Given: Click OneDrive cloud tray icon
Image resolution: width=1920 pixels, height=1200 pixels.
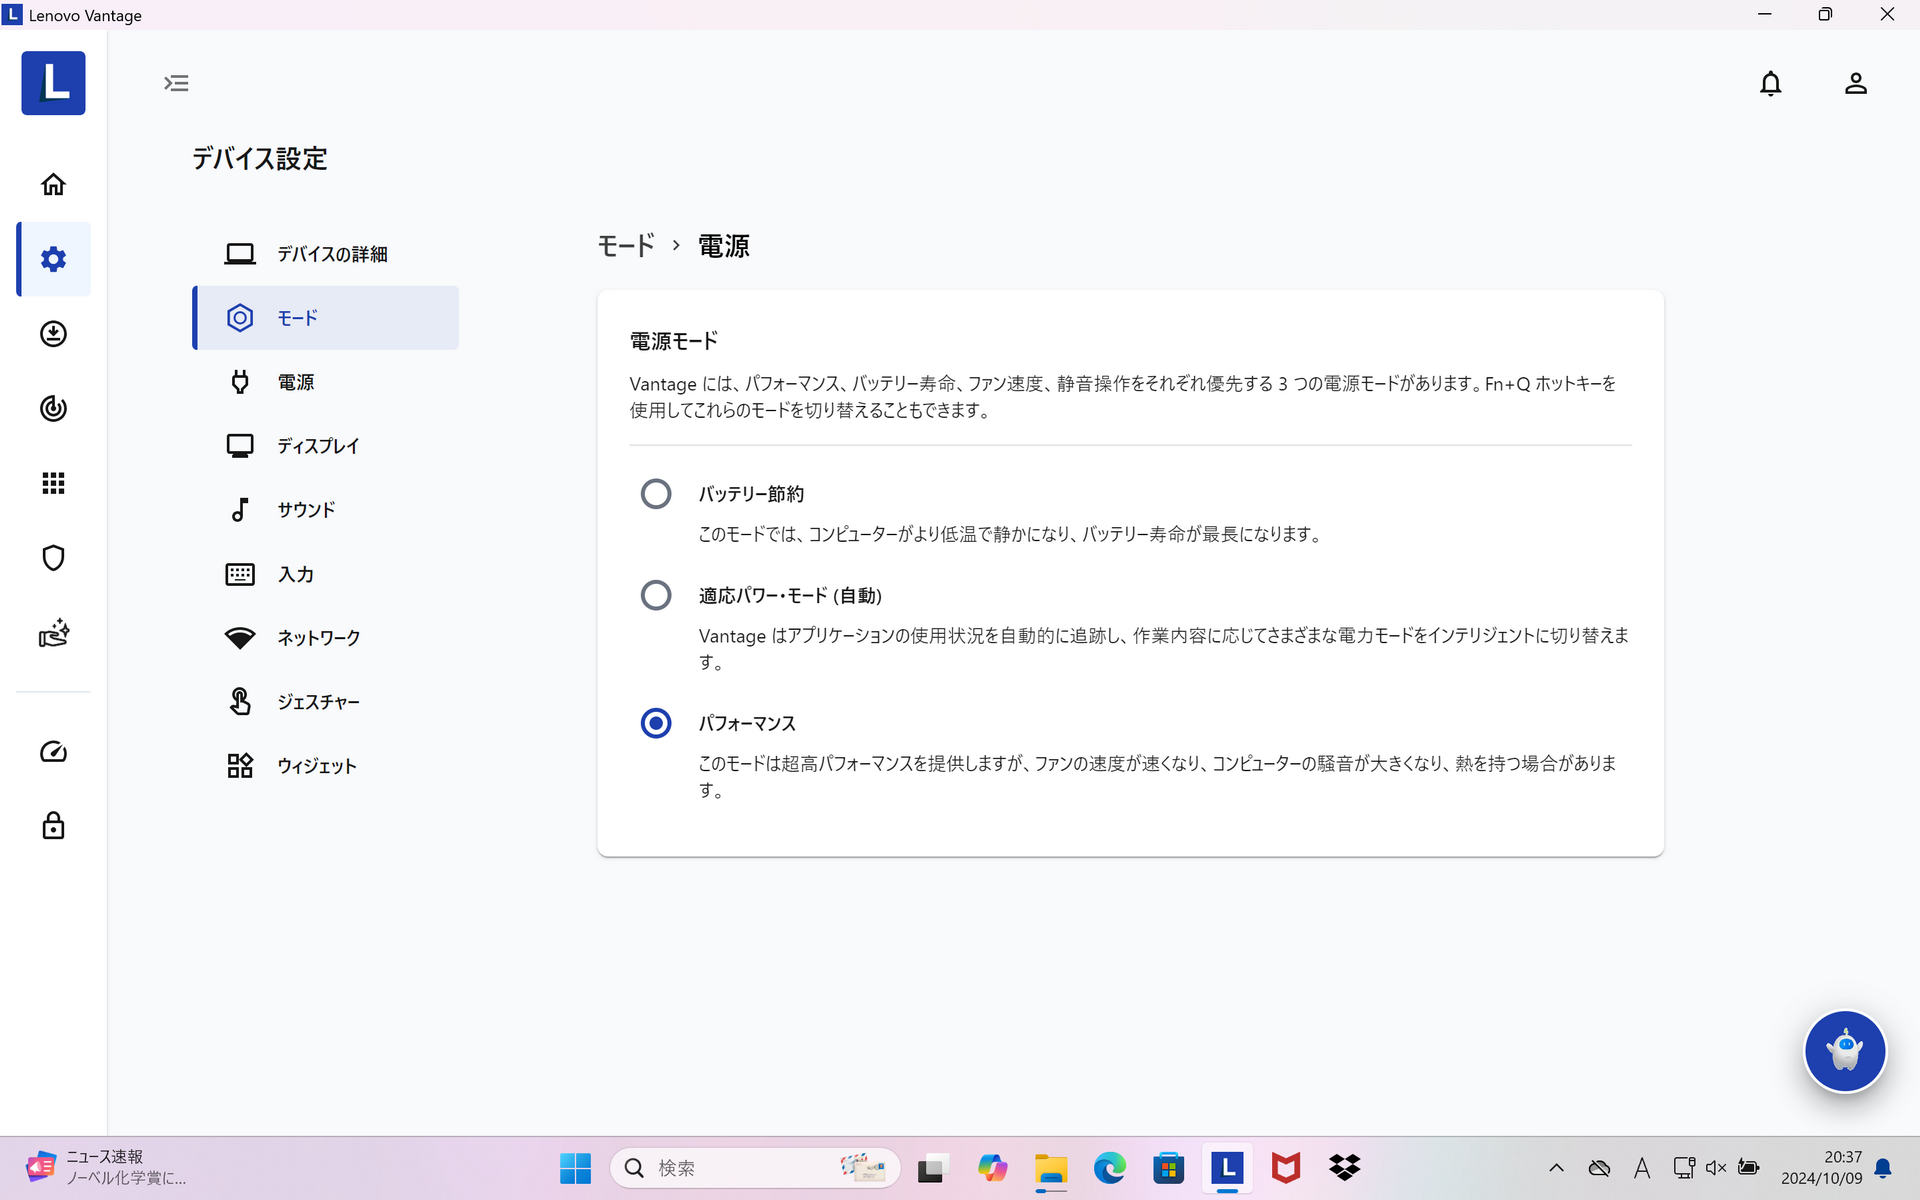Looking at the screenshot, I should 1599,1168.
